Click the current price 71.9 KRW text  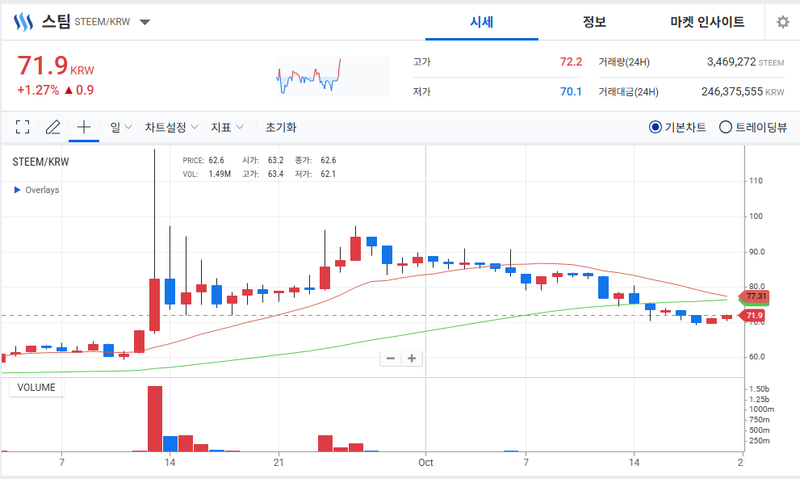(x=56, y=66)
